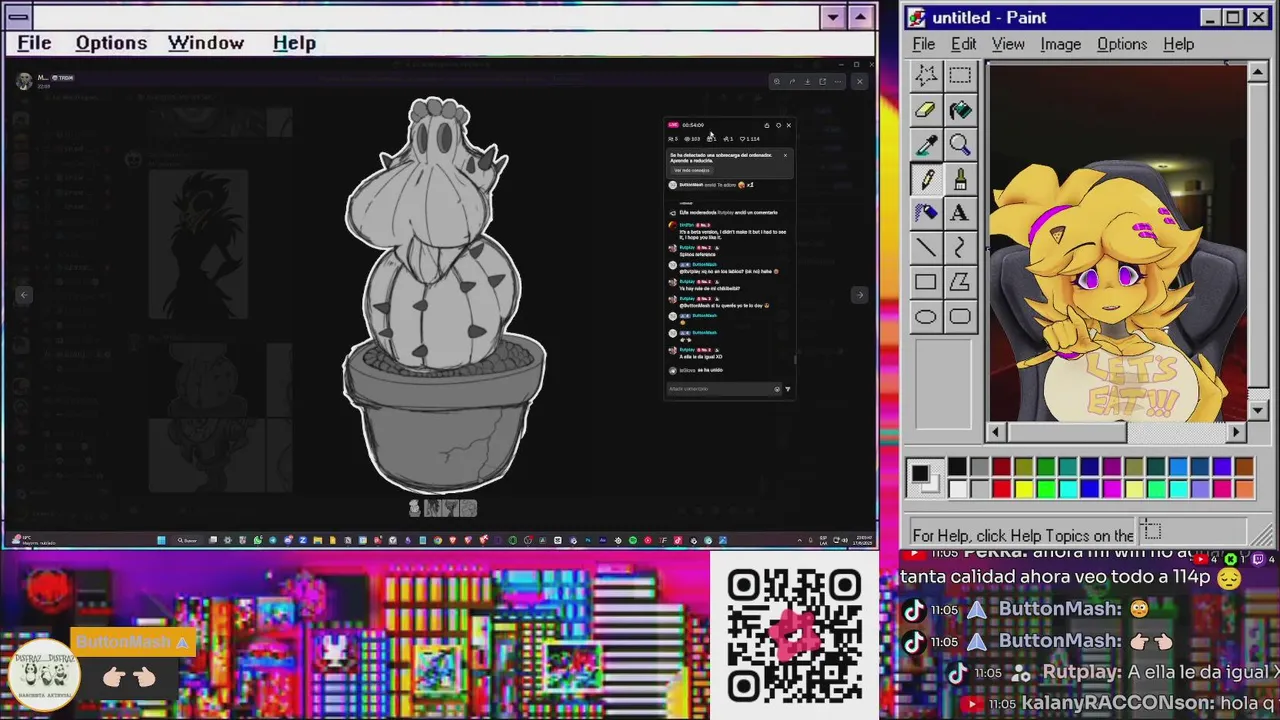Open the View menu in Paint
The width and height of the screenshot is (1280, 720).
click(1008, 44)
